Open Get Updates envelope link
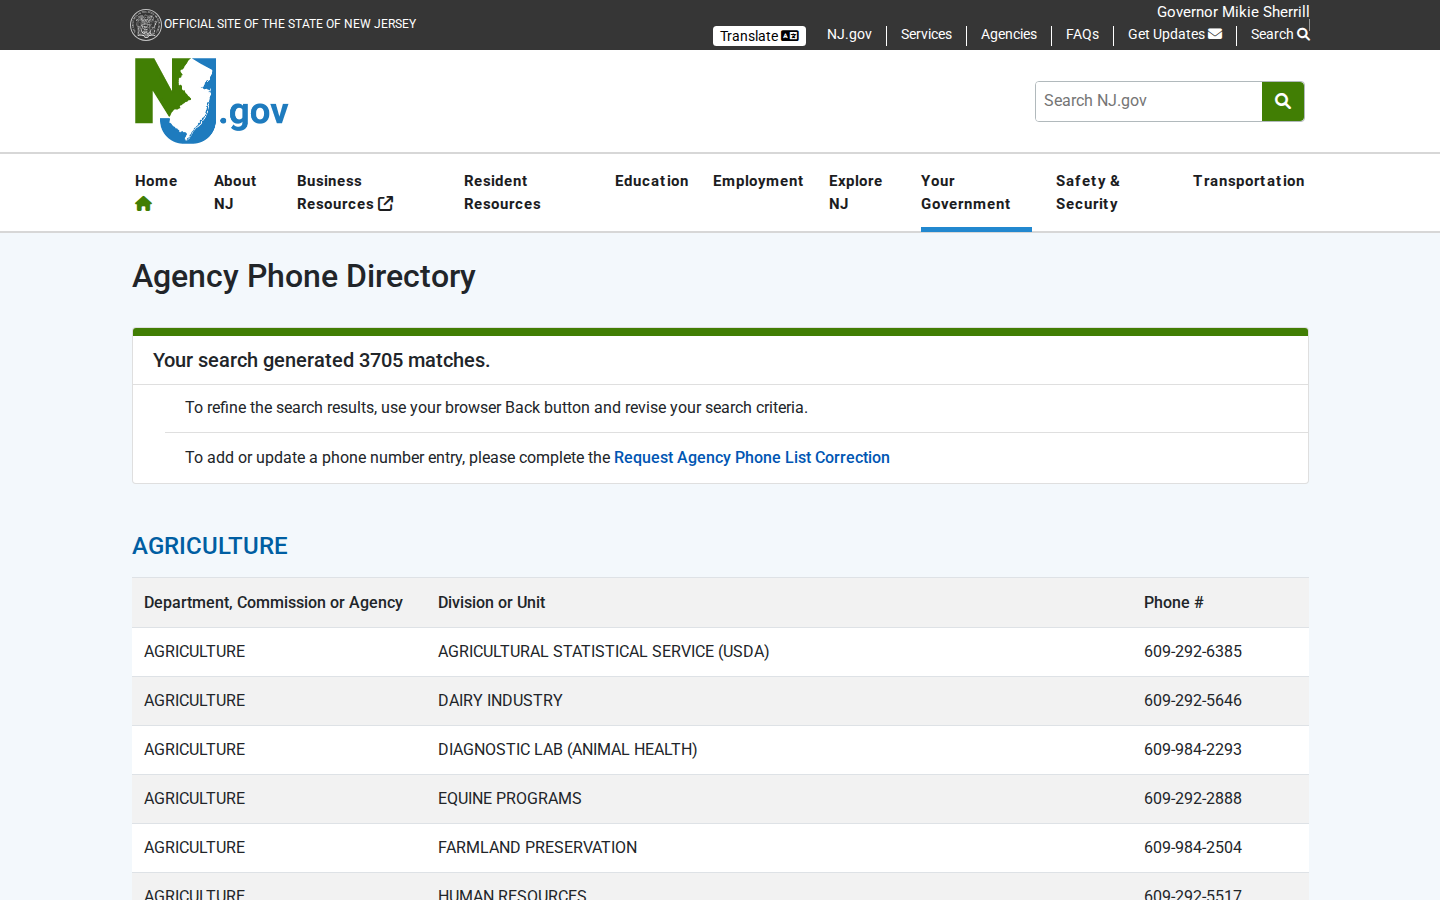The image size is (1440, 900). click(1175, 34)
